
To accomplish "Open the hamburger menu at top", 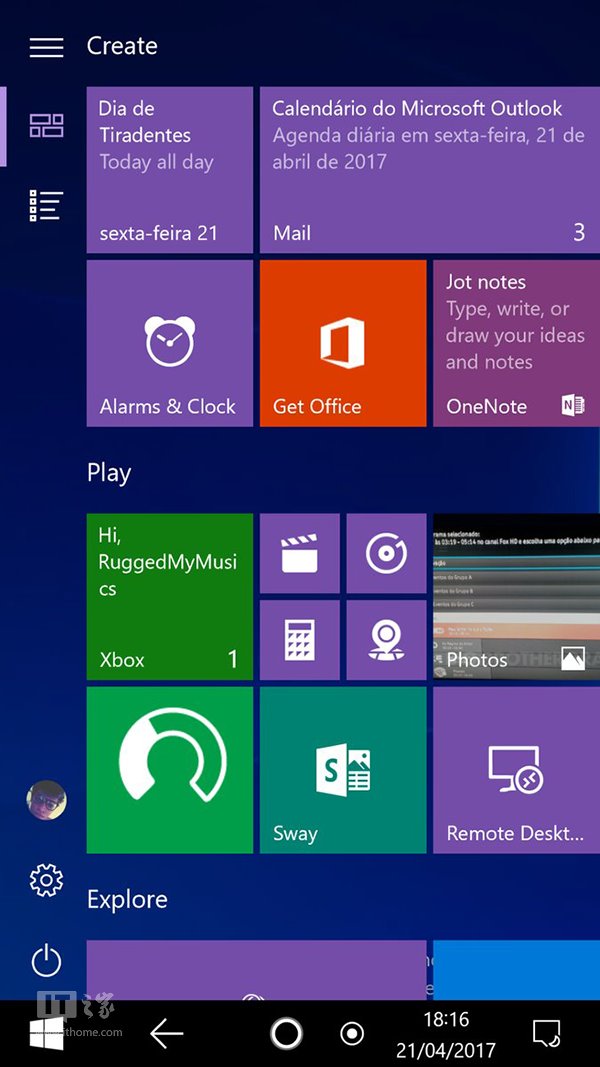I will tap(46, 47).
